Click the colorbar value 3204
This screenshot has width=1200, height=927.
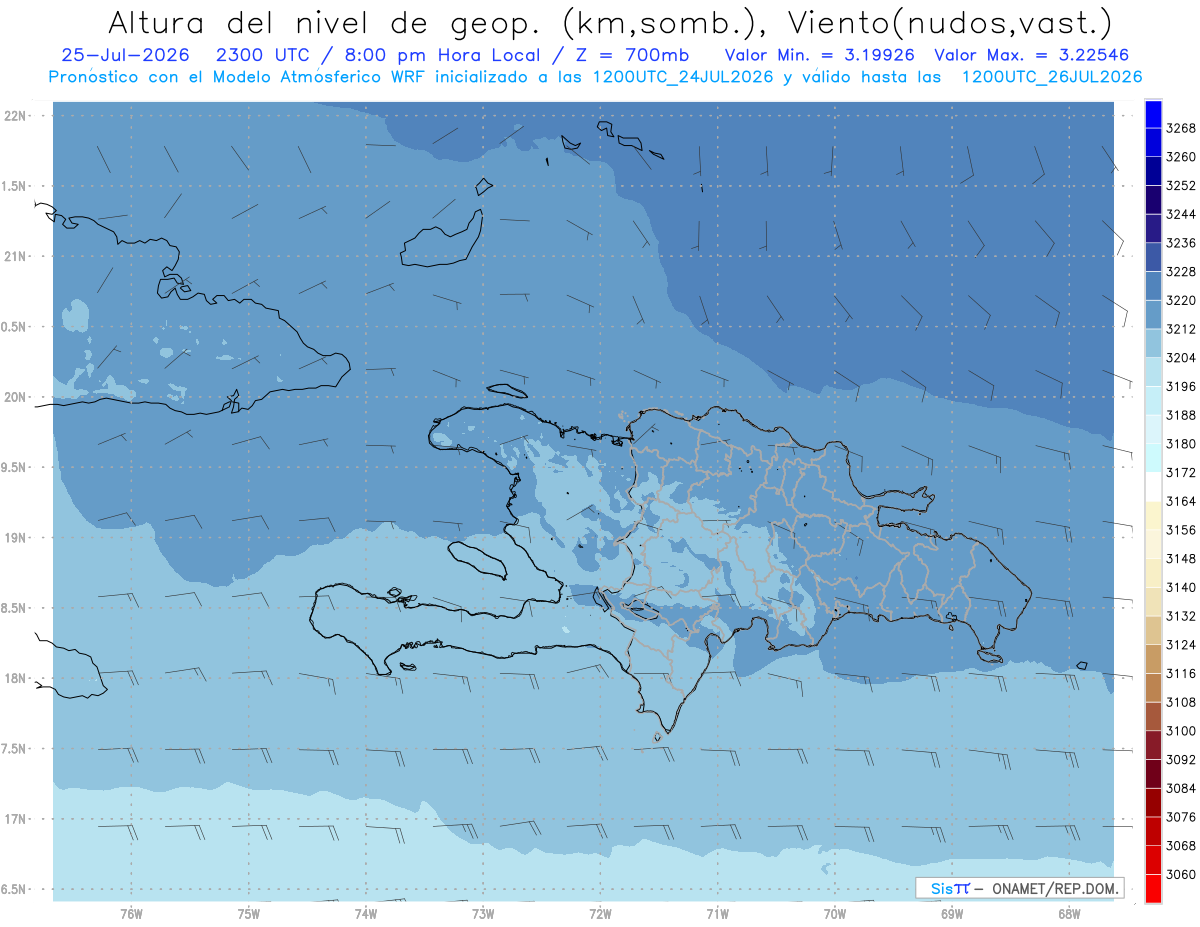(1181, 358)
